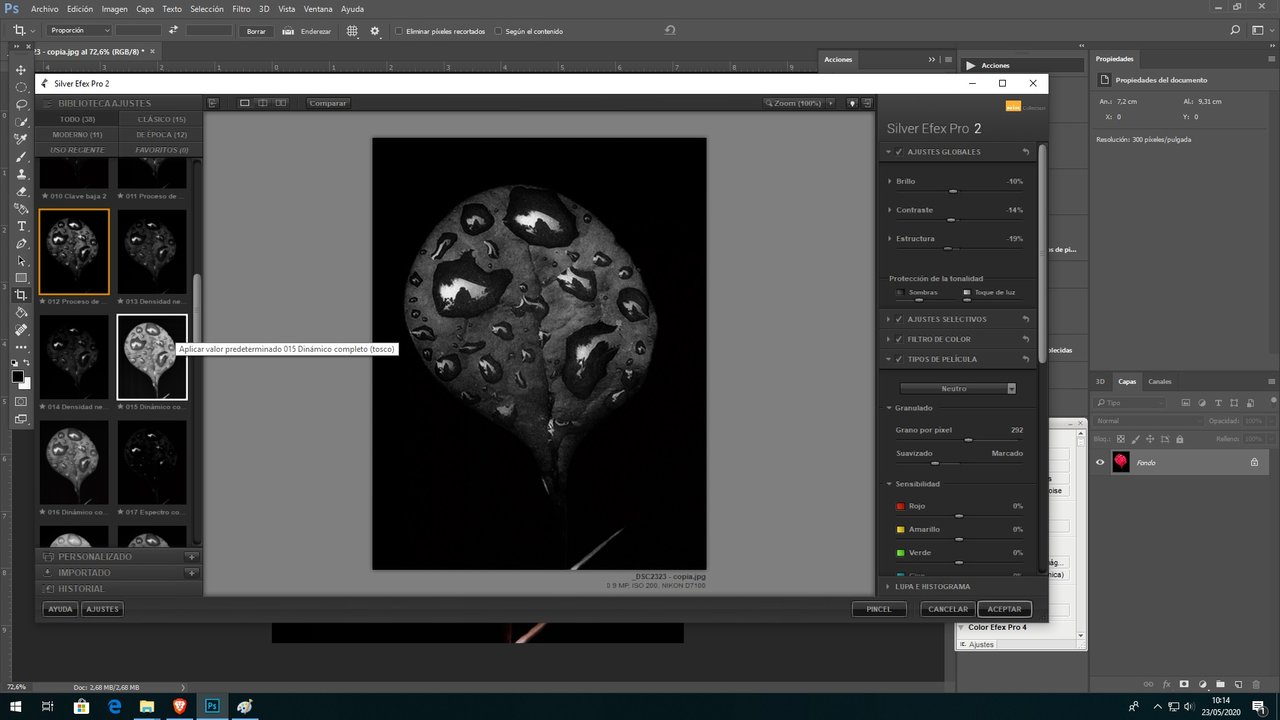Image resolution: width=1280 pixels, height=720 pixels.
Task: Expand the Estructura slider details
Action: (x=890, y=239)
